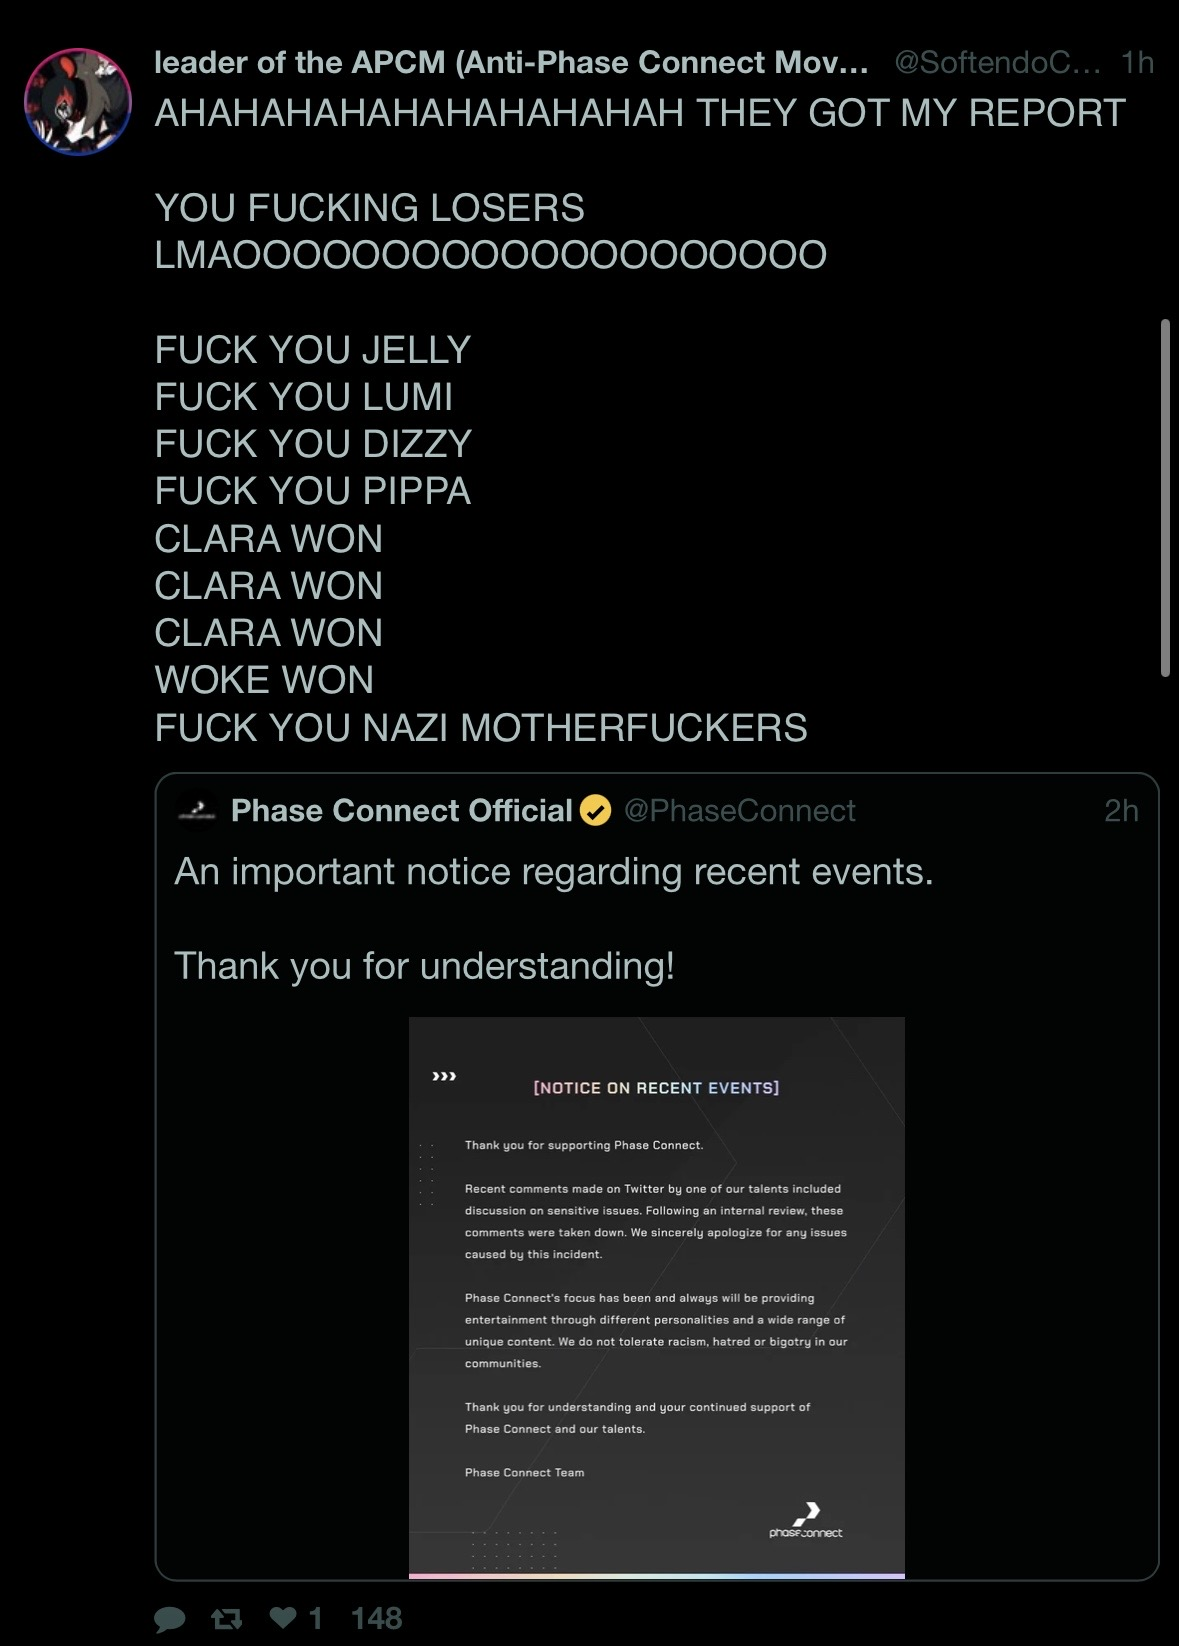The image size is (1179, 1646).
Task: Click the 2h timestamp on the quoted tweet
Action: [x=1121, y=810]
